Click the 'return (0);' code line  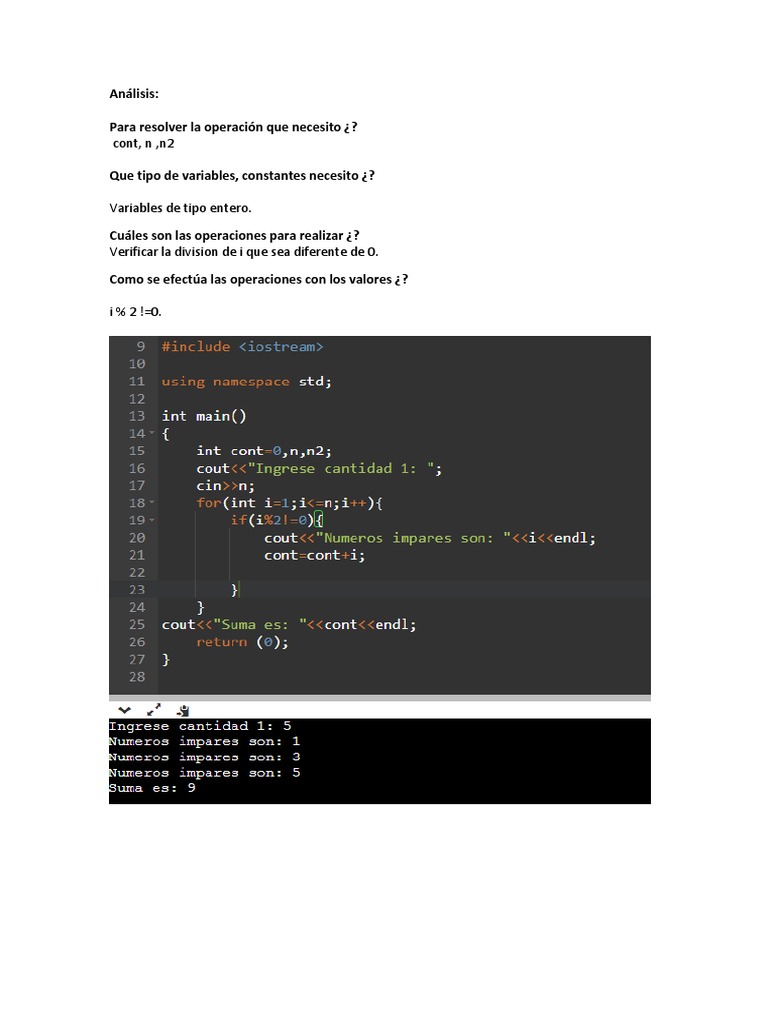pos(242,642)
